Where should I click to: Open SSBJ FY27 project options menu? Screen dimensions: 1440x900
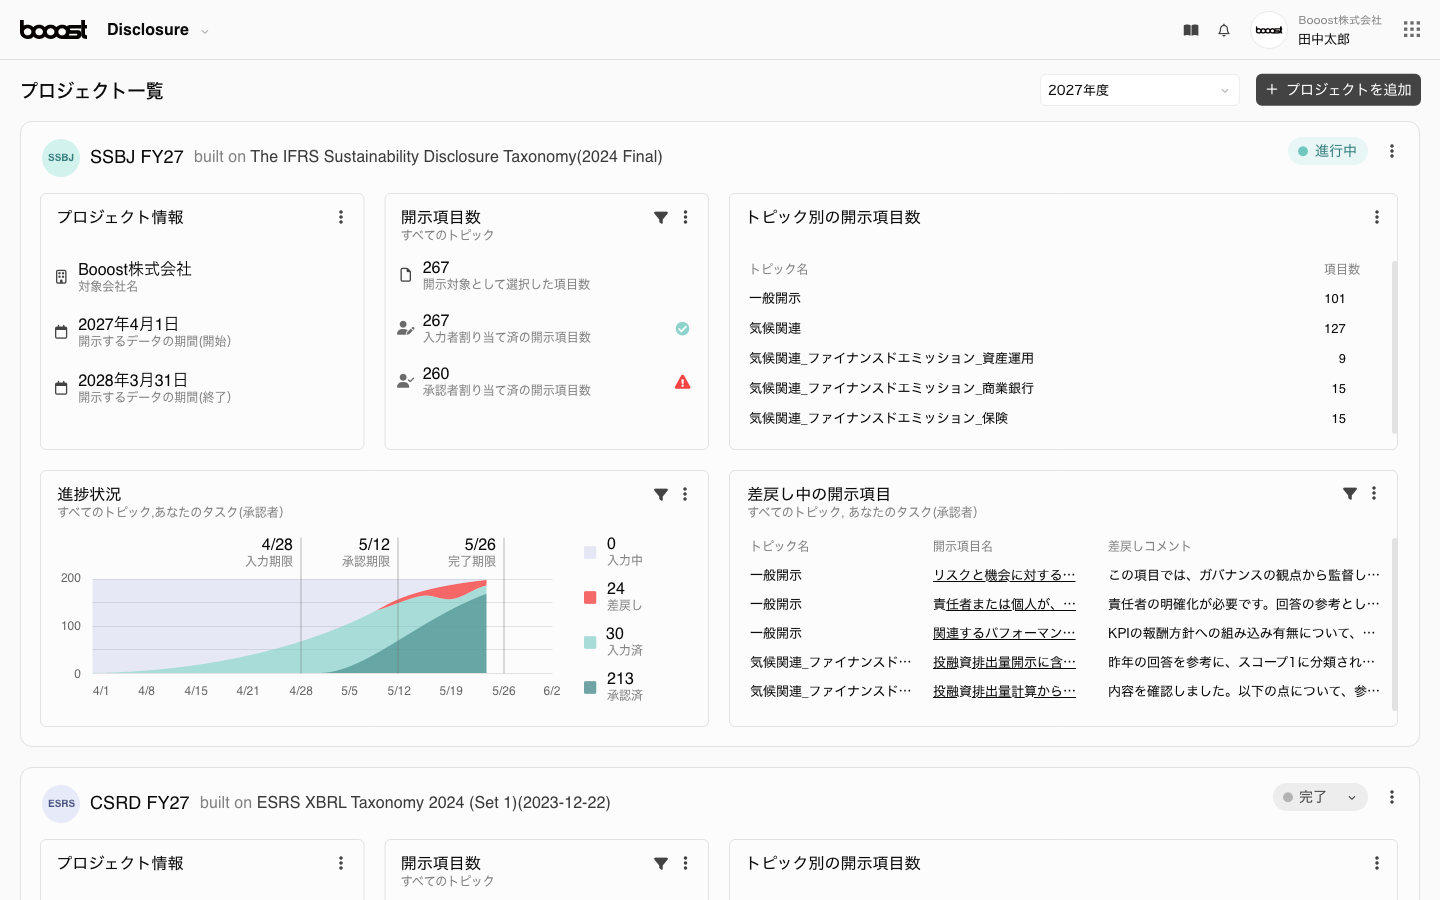point(1391,151)
